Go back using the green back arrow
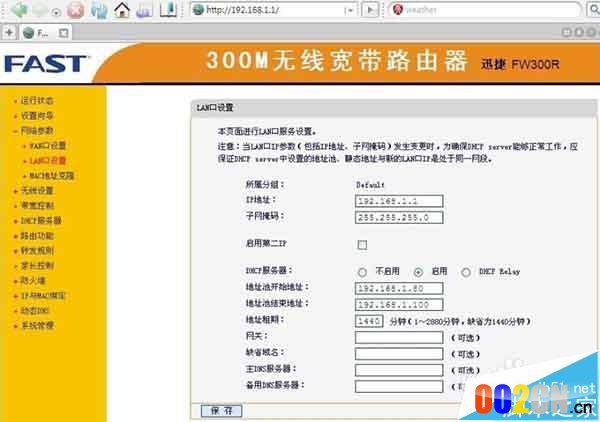 18,10
